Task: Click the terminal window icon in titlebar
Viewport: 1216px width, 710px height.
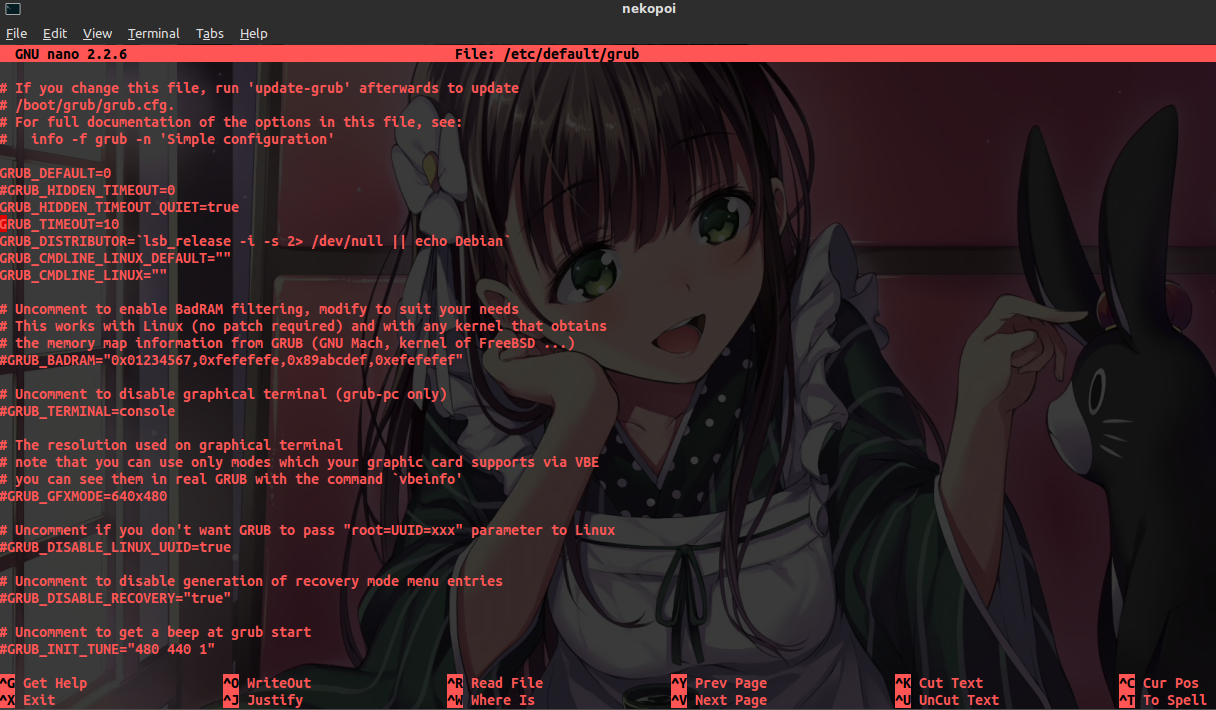Action: (x=11, y=8)
